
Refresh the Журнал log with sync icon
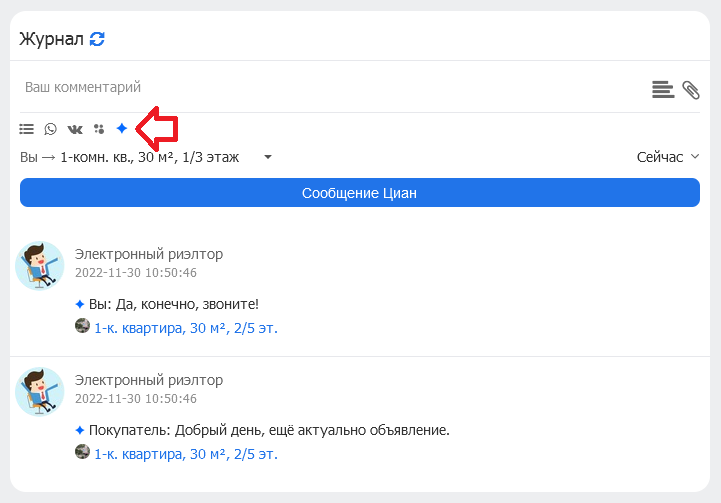[x=97, y=39]
